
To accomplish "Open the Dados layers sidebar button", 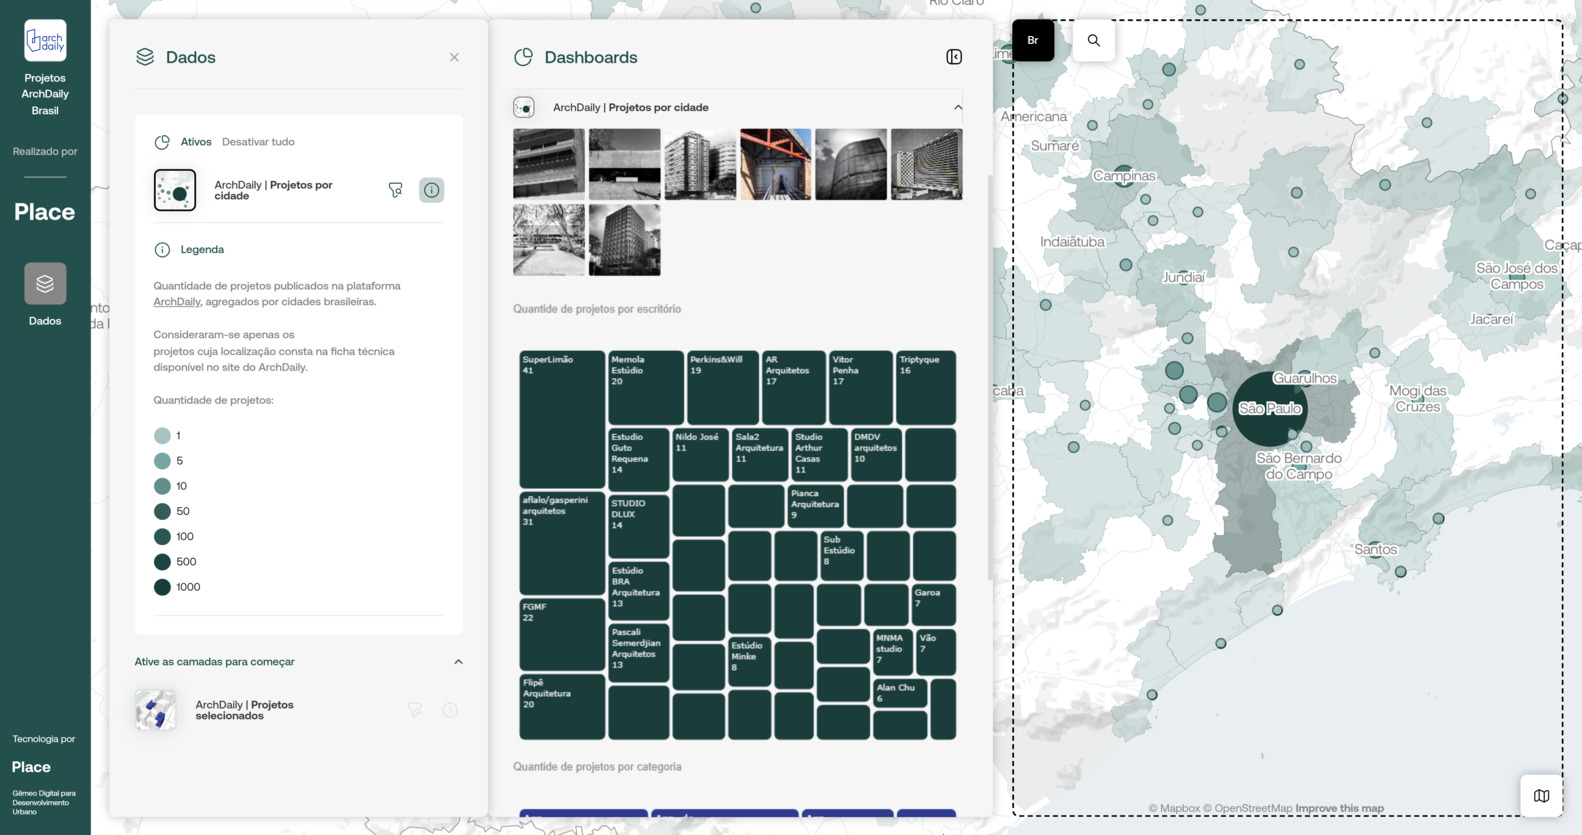I will [45, 284].
